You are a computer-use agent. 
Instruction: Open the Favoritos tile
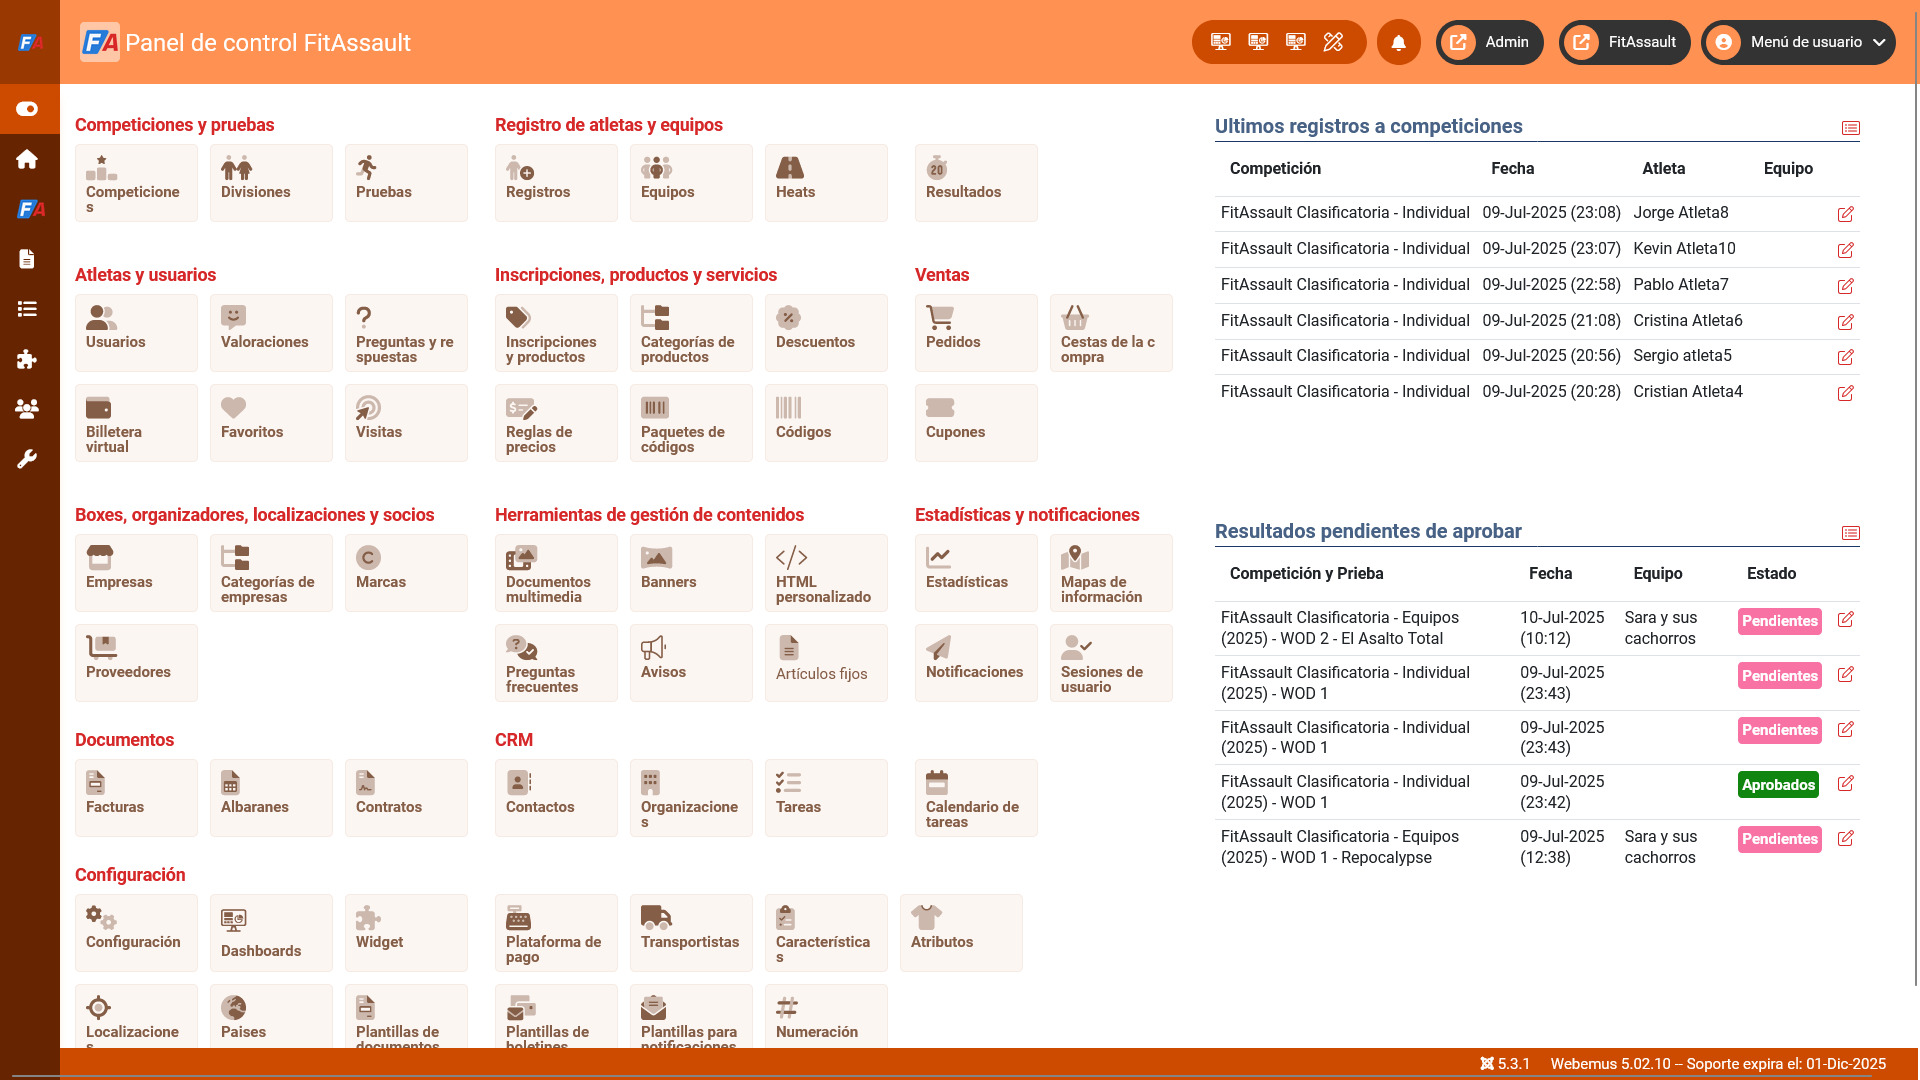point(271,423)
